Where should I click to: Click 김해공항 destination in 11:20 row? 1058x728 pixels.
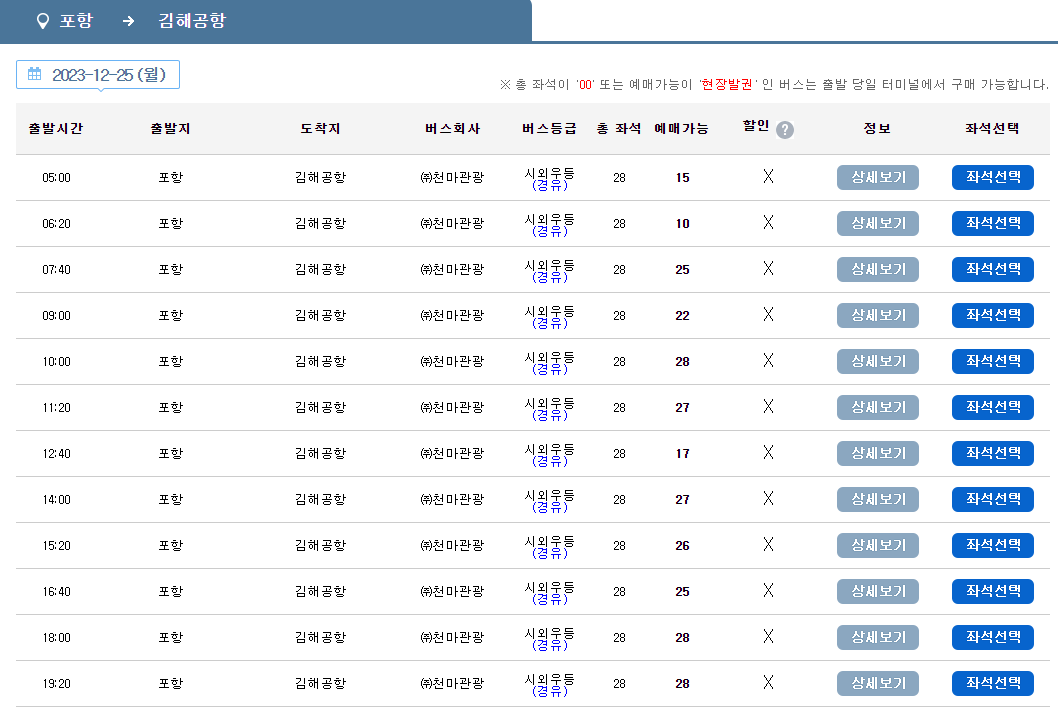[x=320, y=408]
